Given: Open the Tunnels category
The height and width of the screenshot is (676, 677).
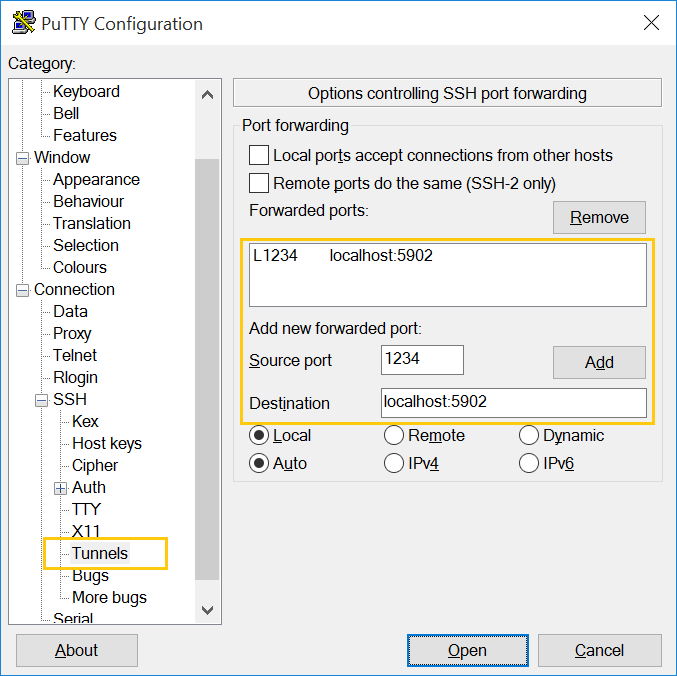Looking at the screenshot, I should [100, 553].
